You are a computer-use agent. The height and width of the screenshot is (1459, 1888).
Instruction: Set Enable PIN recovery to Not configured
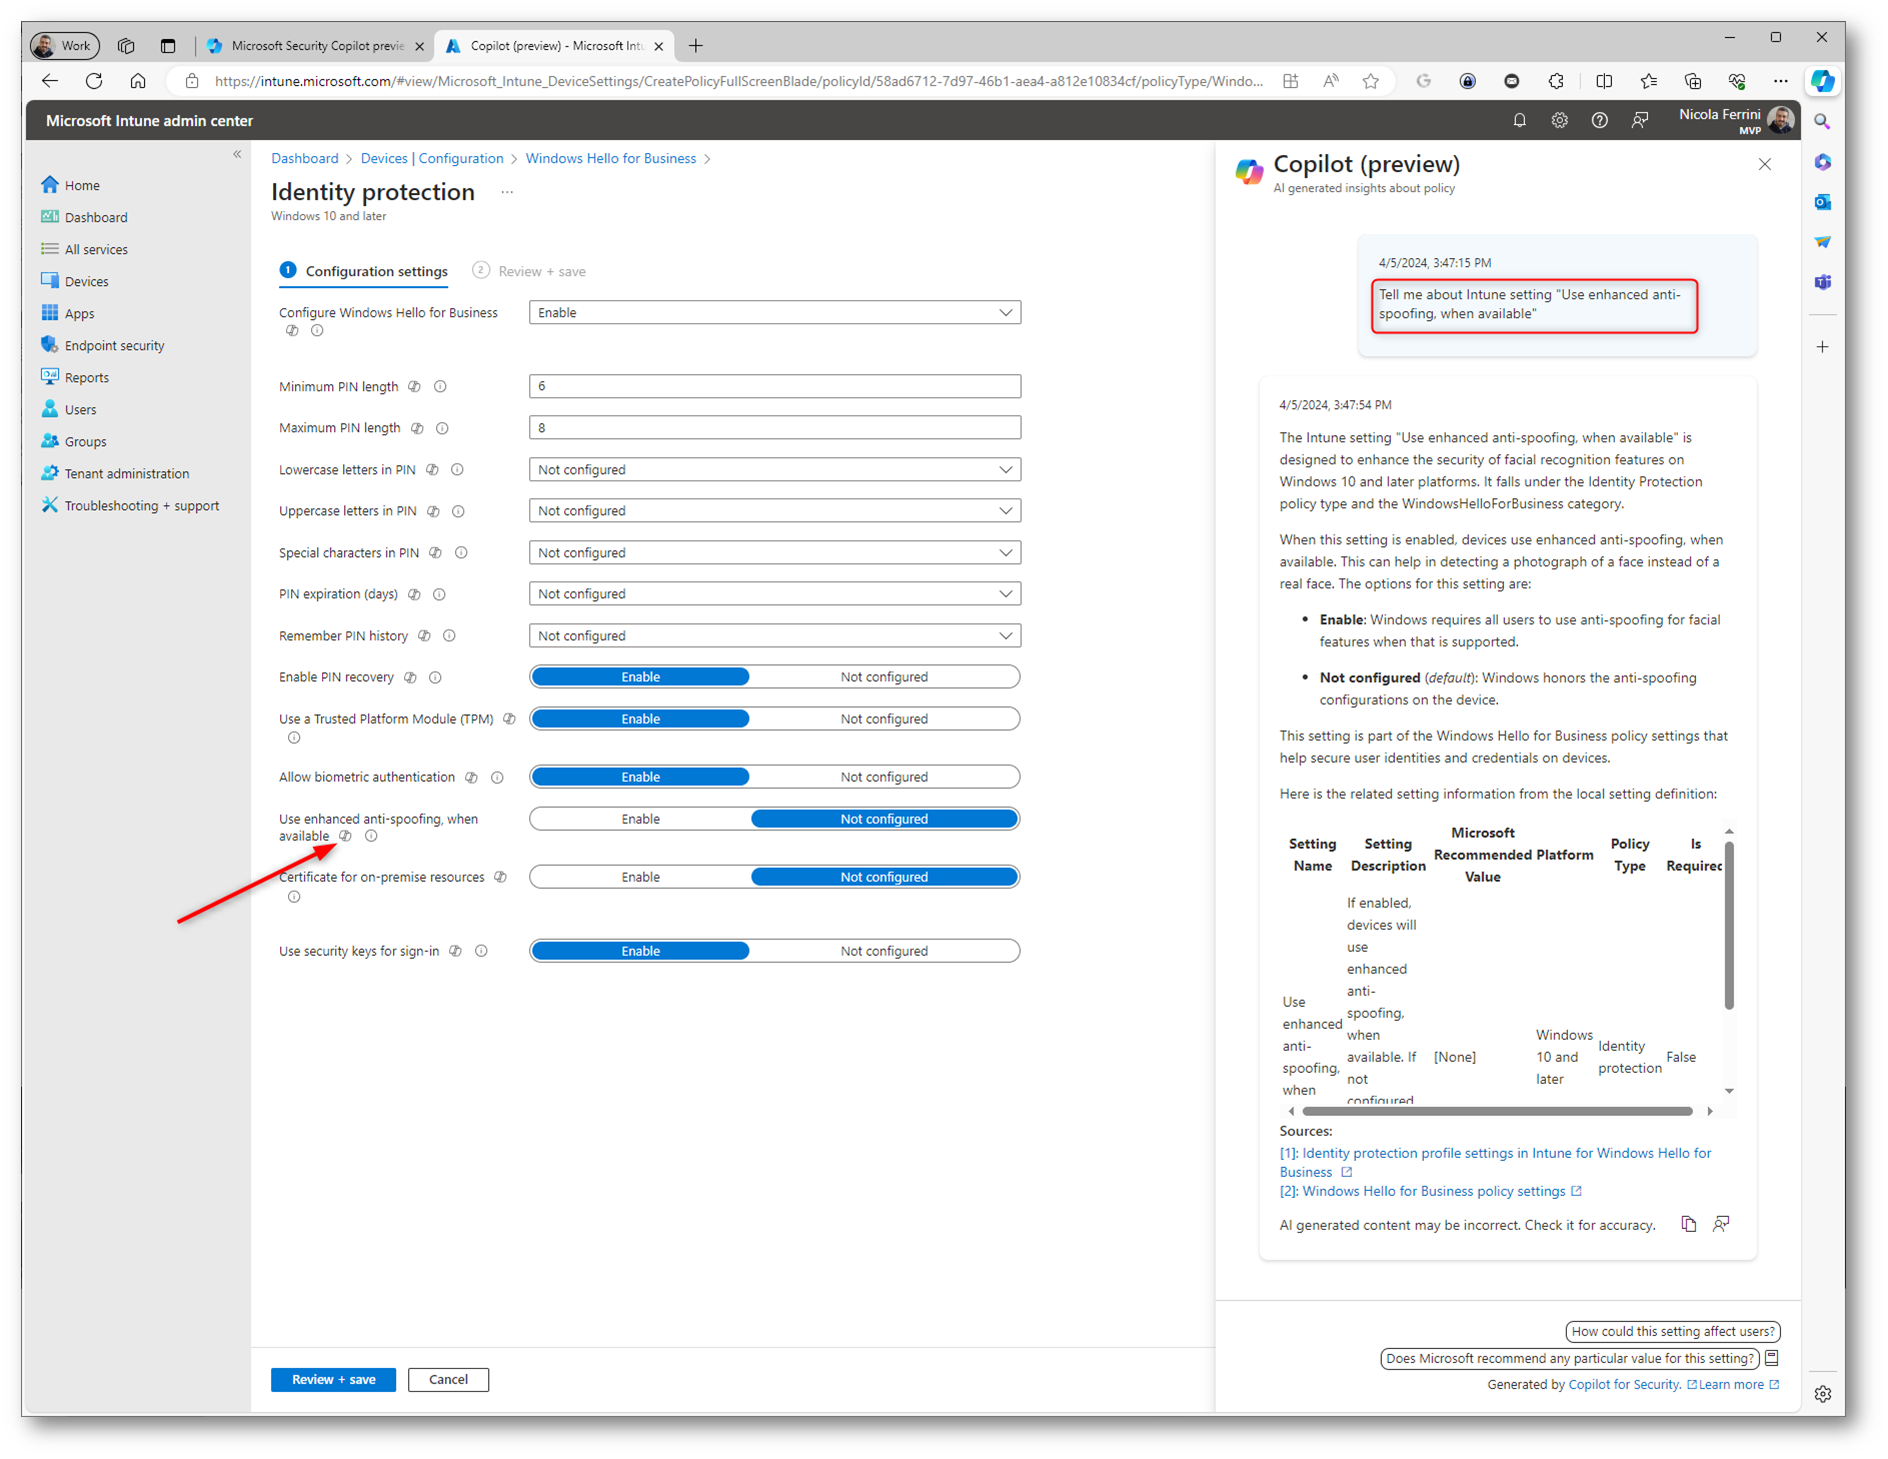(884, 677)
